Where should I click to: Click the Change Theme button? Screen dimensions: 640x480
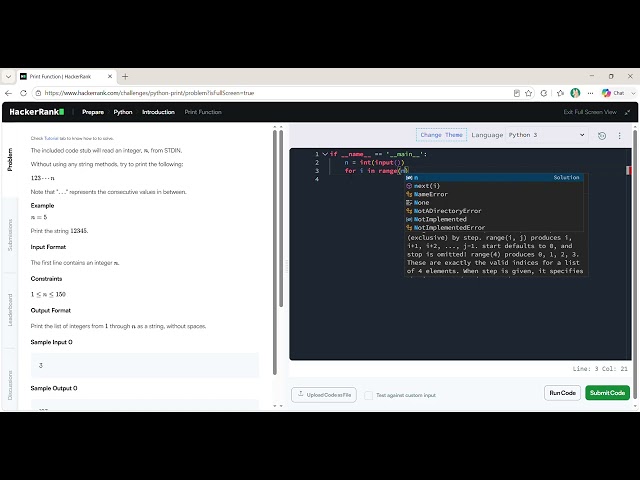441,135
